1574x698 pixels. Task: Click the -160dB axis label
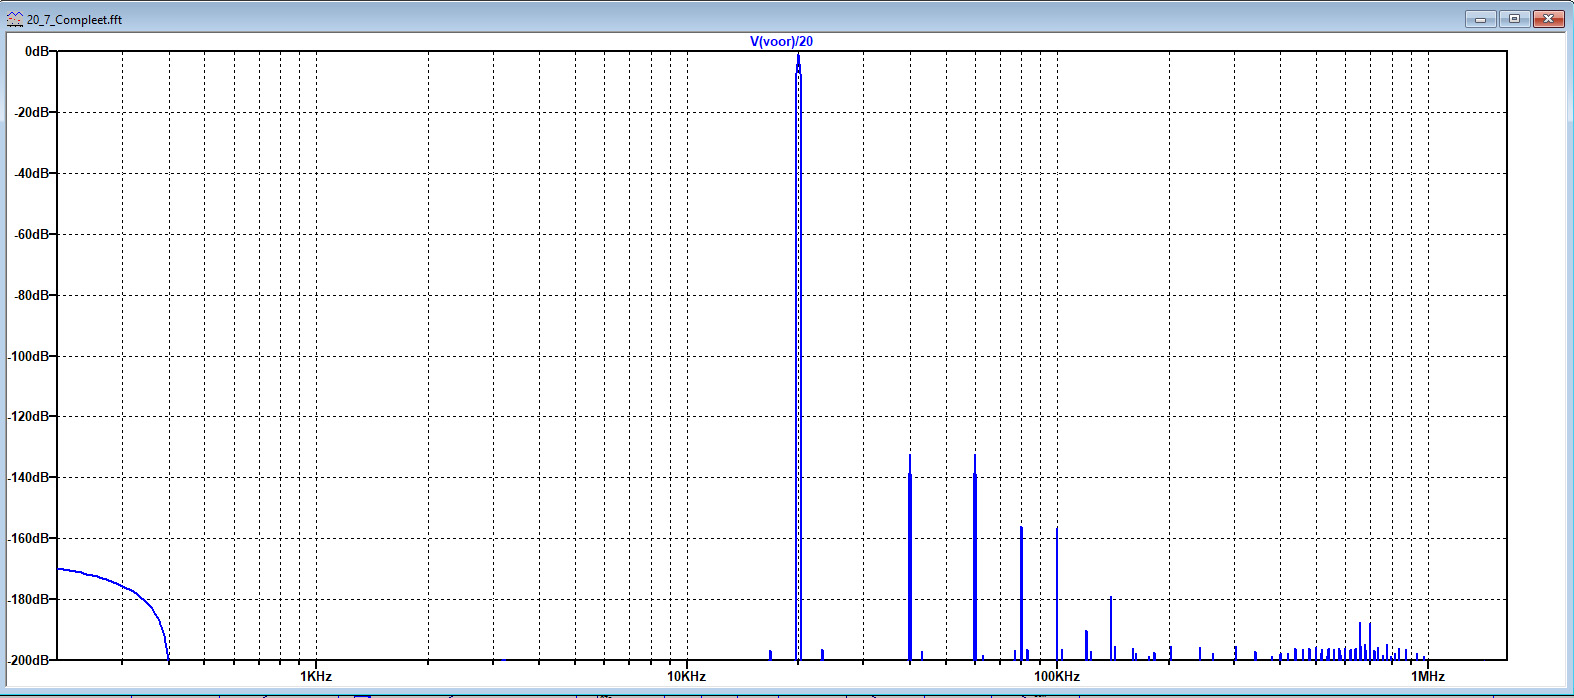click(x=28, y=538)
